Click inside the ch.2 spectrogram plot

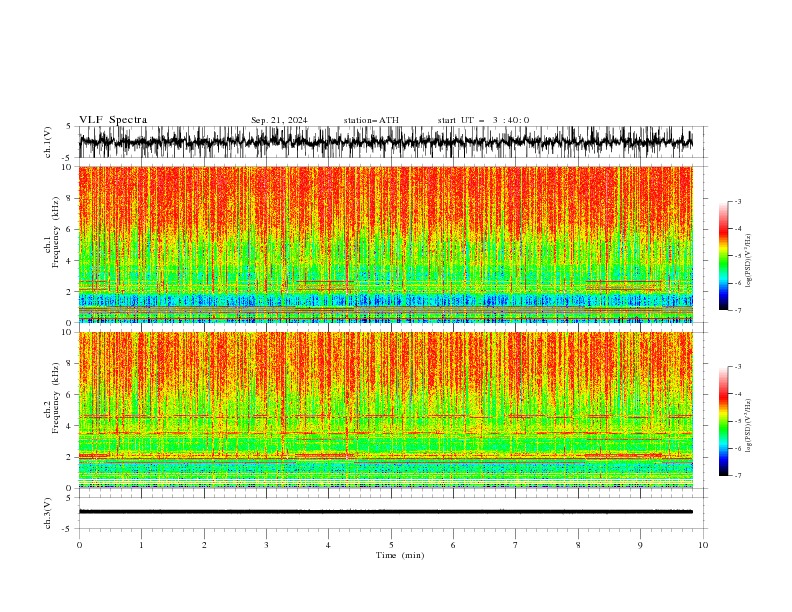tap(385, 410)
